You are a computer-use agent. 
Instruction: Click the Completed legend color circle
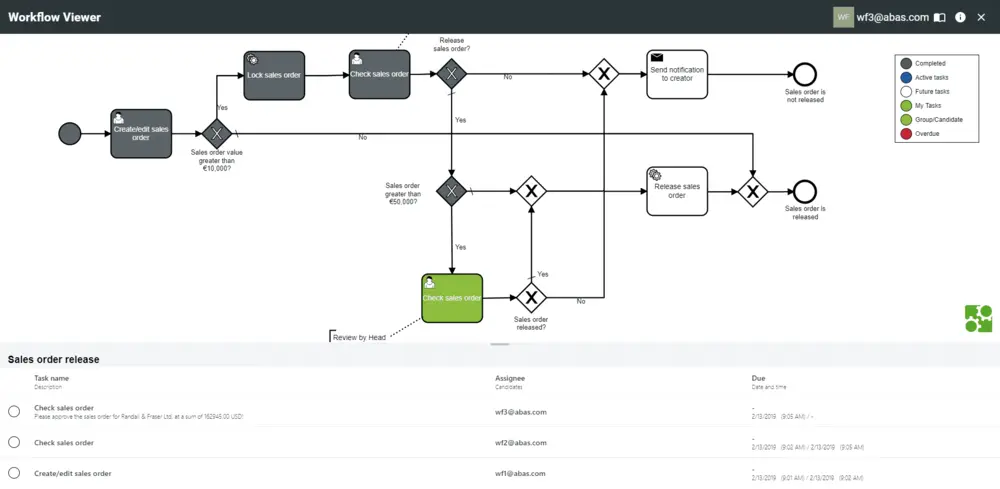point(906,63)
